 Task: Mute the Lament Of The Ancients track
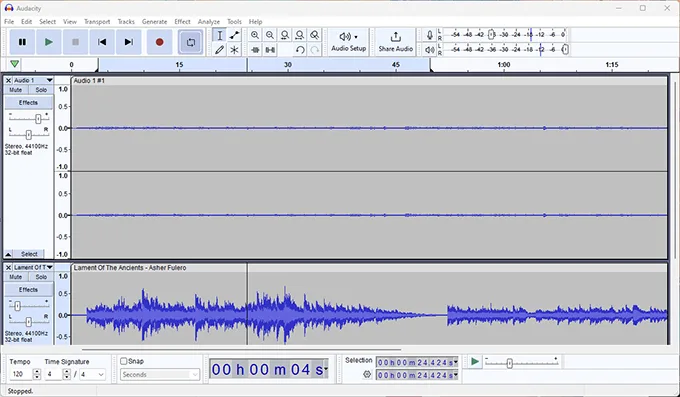click(16, 277)
